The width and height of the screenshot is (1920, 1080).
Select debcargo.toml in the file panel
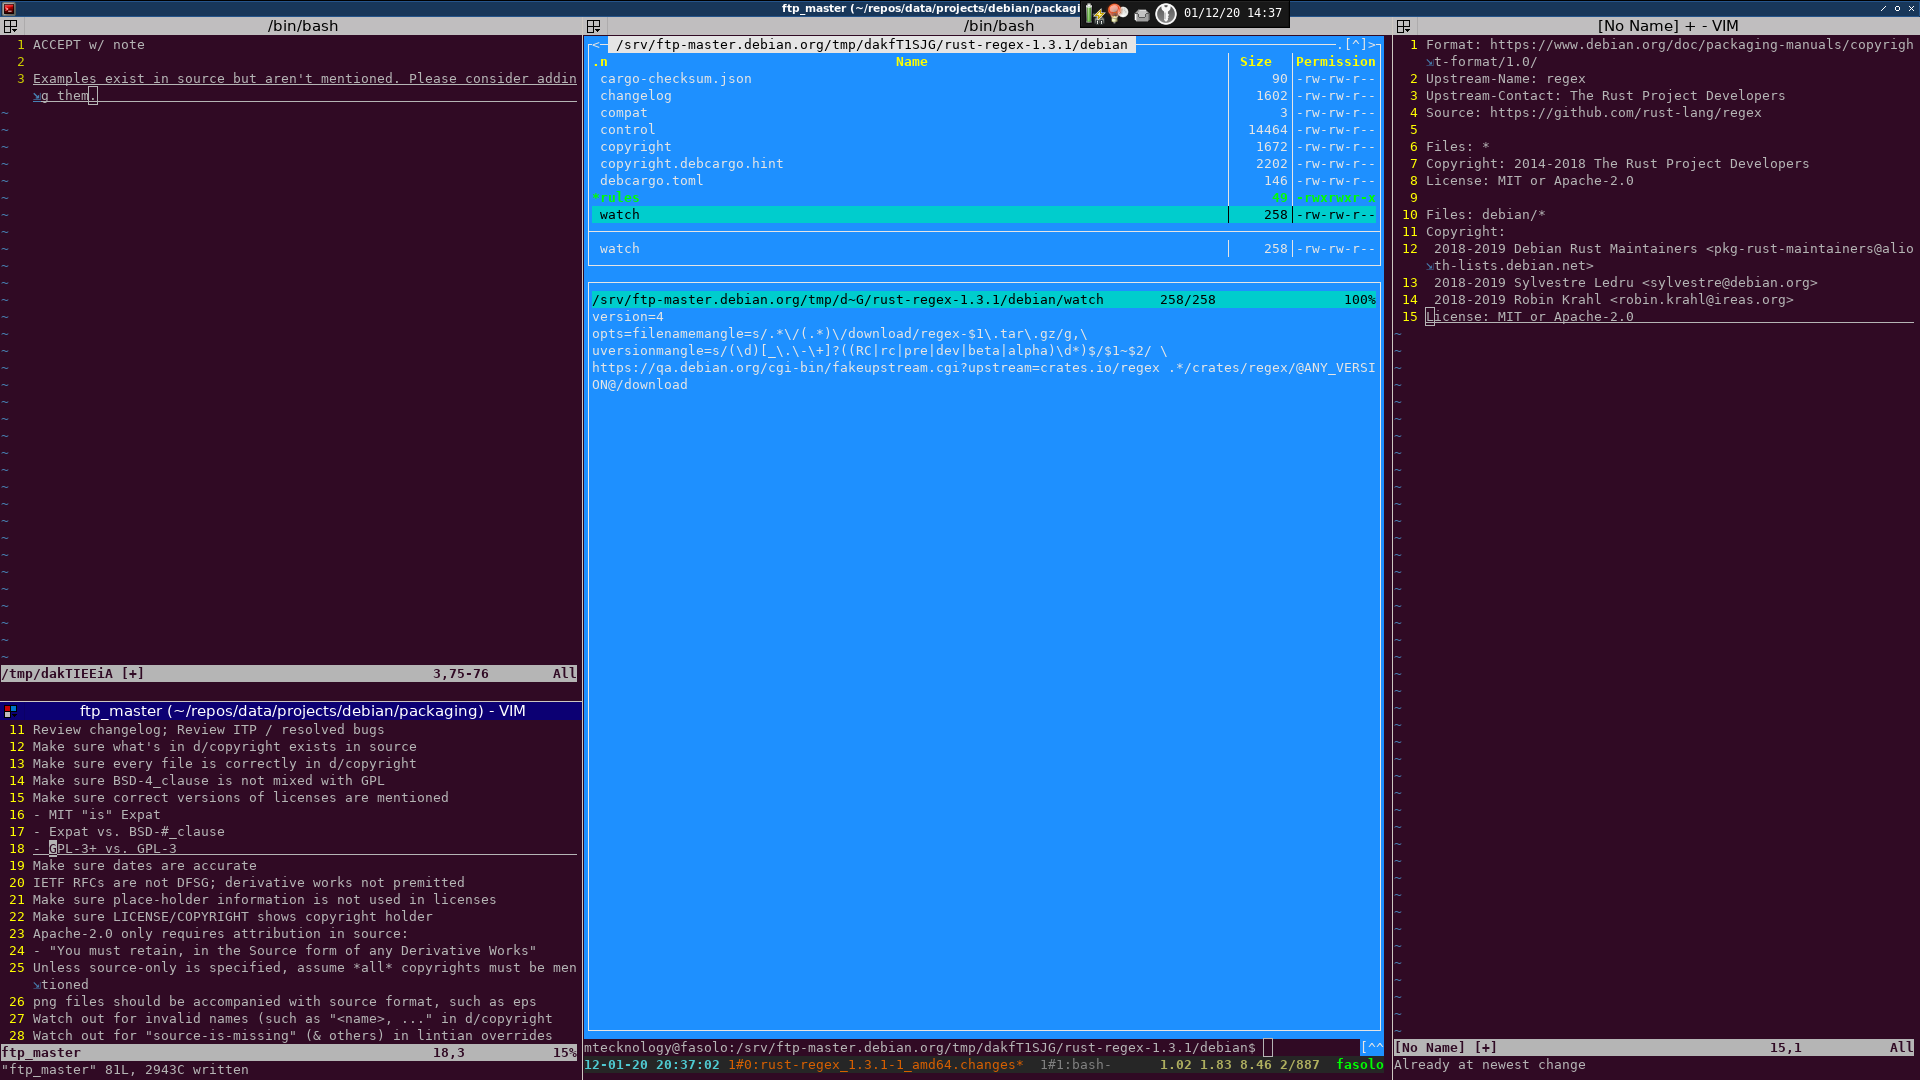(651, 181)
